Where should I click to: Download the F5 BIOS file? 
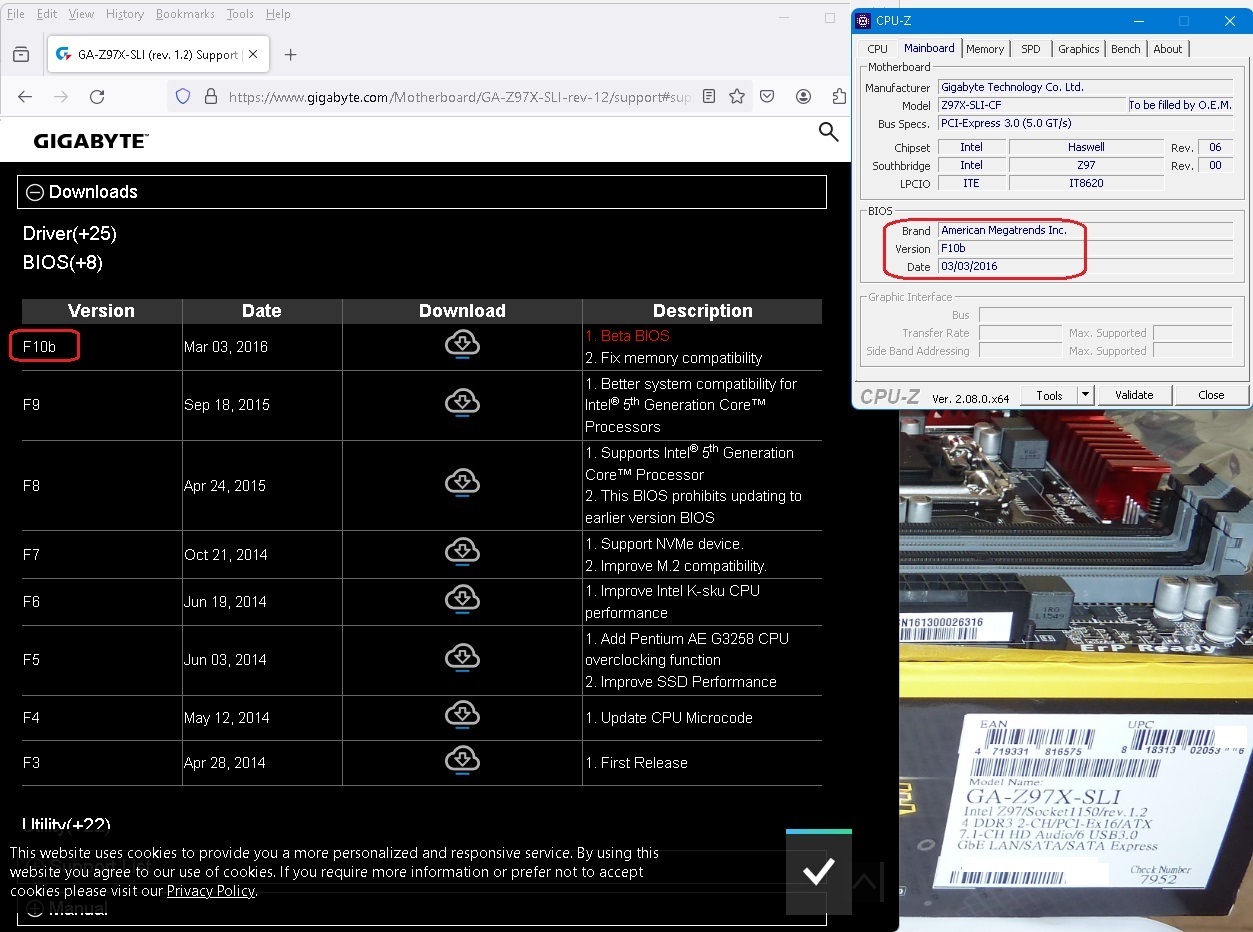(462, 658)
